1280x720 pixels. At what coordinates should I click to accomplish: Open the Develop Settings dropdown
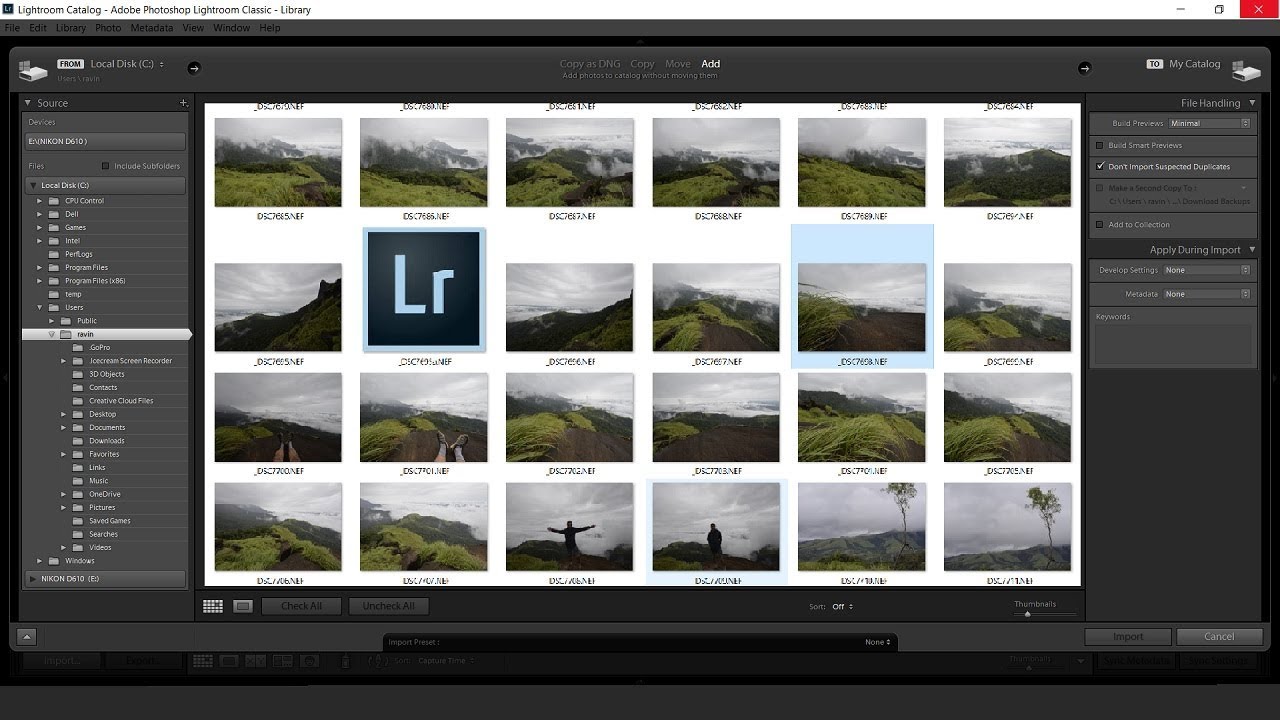click(1207, 270)
